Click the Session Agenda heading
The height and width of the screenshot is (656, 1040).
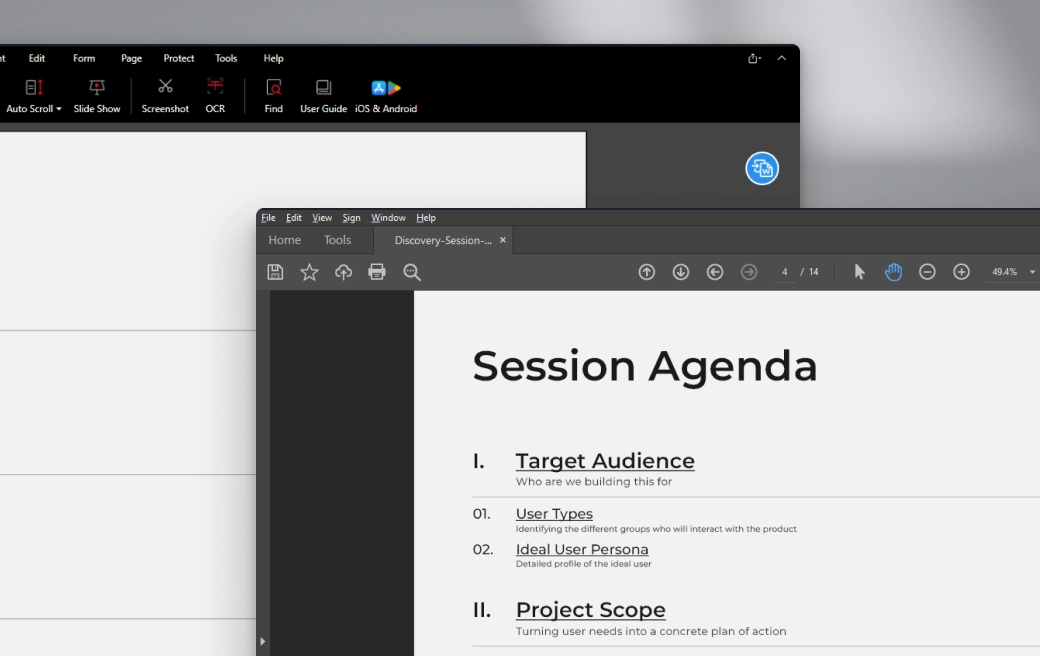click(645, 366)
